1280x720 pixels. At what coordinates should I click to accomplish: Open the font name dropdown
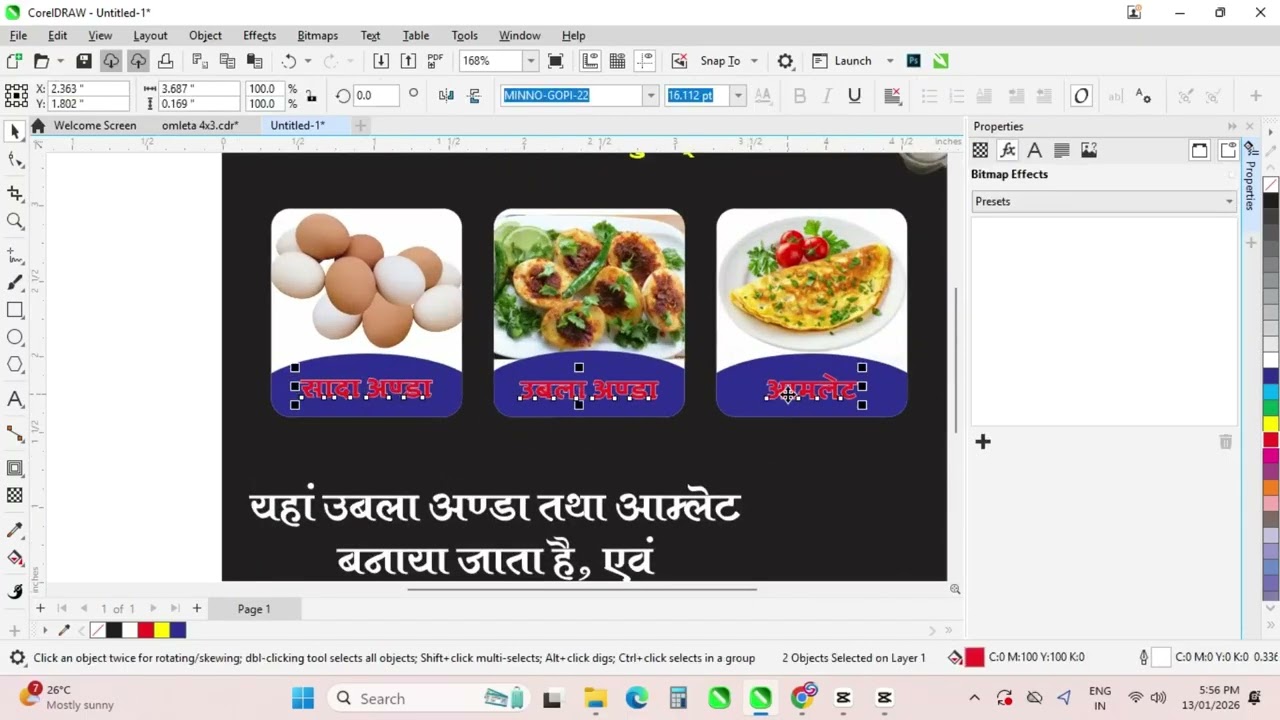[x=650, y=96]
